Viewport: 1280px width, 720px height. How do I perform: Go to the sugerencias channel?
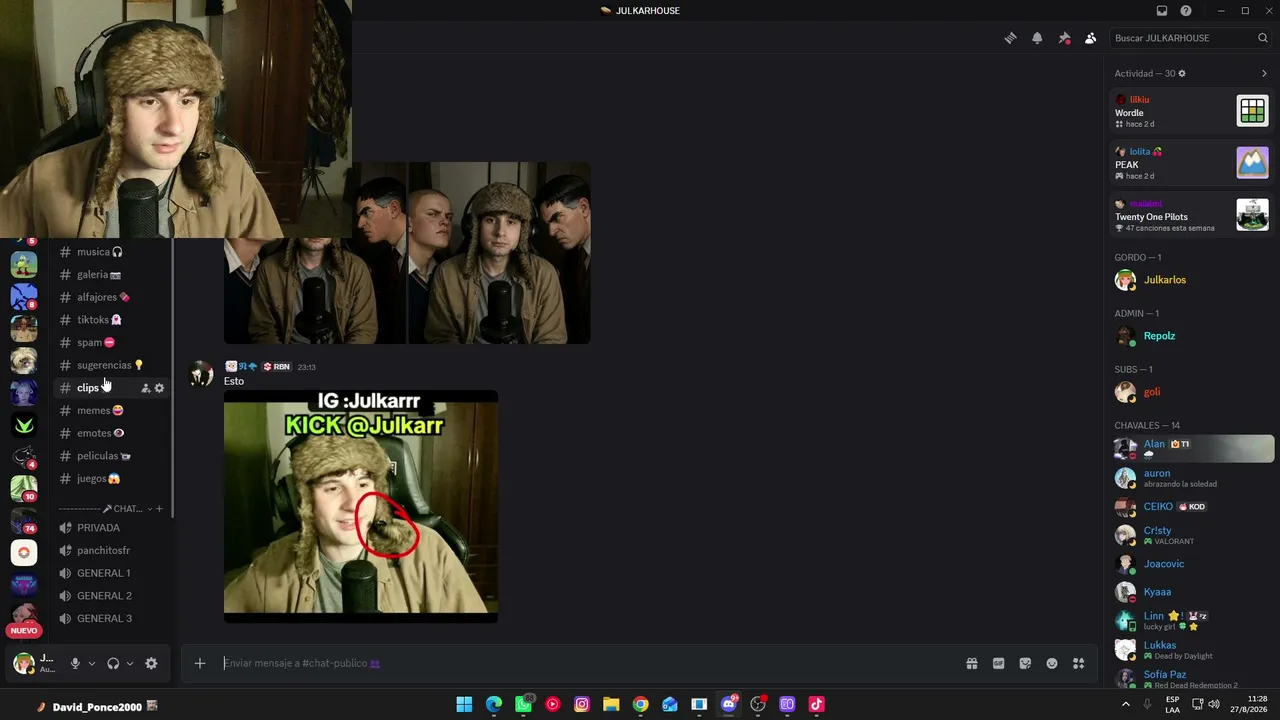click(x=111, y=365)
